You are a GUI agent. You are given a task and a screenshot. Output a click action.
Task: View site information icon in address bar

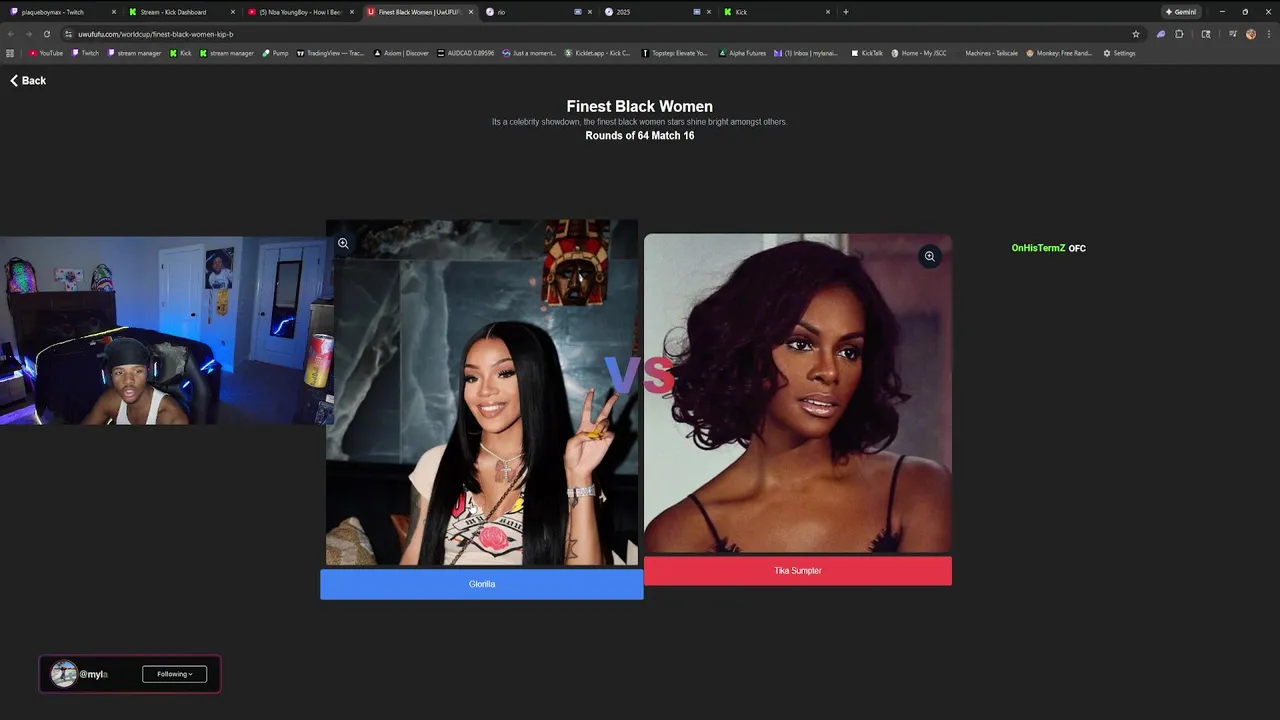tap(68, 34)
